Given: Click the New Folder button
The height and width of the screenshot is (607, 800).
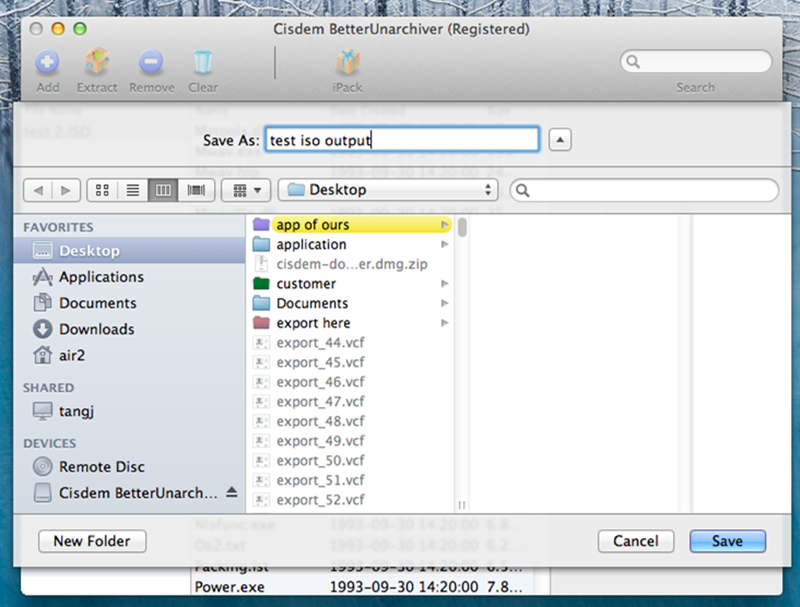Looking at the screenshot, I should coord(92,541).
